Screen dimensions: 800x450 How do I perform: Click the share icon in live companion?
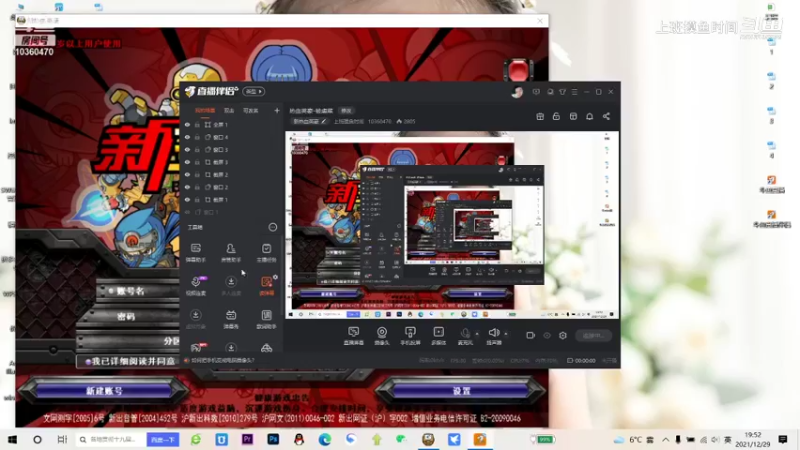(606, 116)
